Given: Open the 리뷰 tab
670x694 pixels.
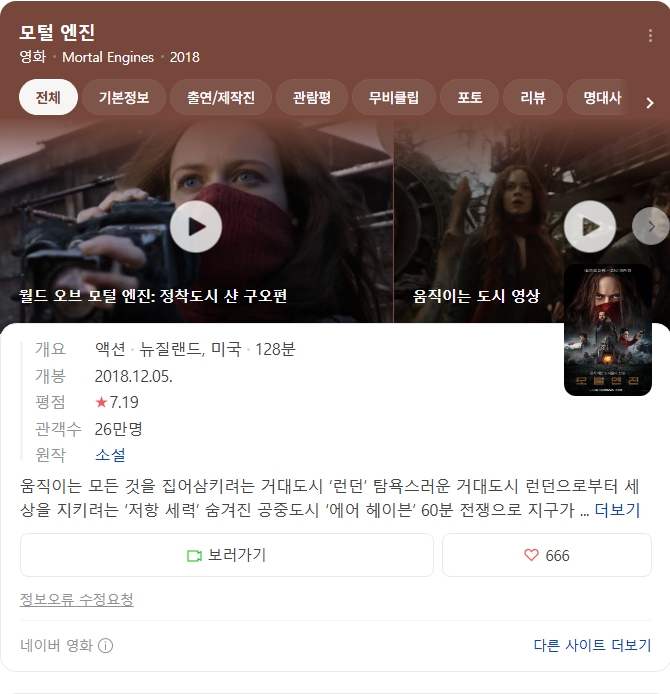Looking at the screenshot, I should pyautogui.click(x=533, y=97).
